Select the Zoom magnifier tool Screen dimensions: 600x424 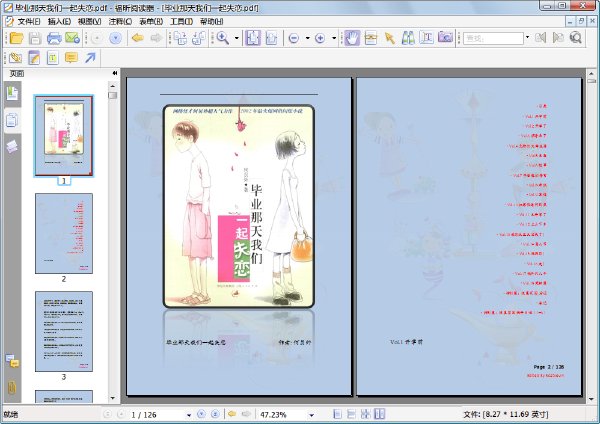click(x=223, y=38)
